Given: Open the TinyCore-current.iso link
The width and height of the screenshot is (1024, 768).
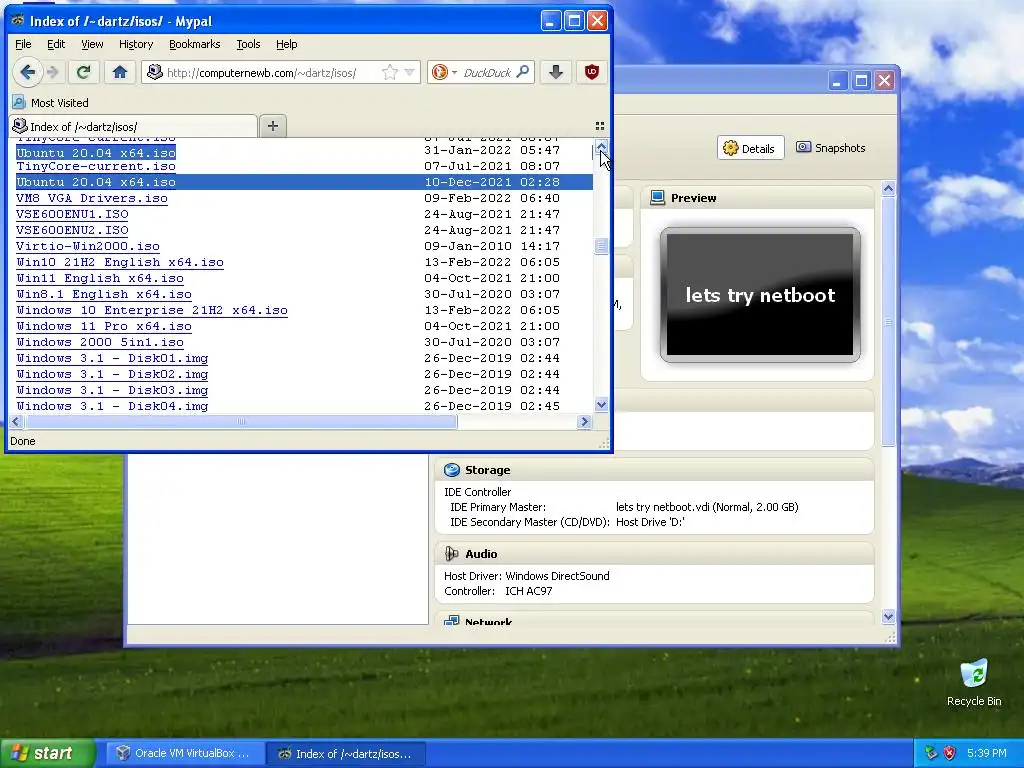Looking at the screenshot, I should pyautogui.click(x=96, y=167).
